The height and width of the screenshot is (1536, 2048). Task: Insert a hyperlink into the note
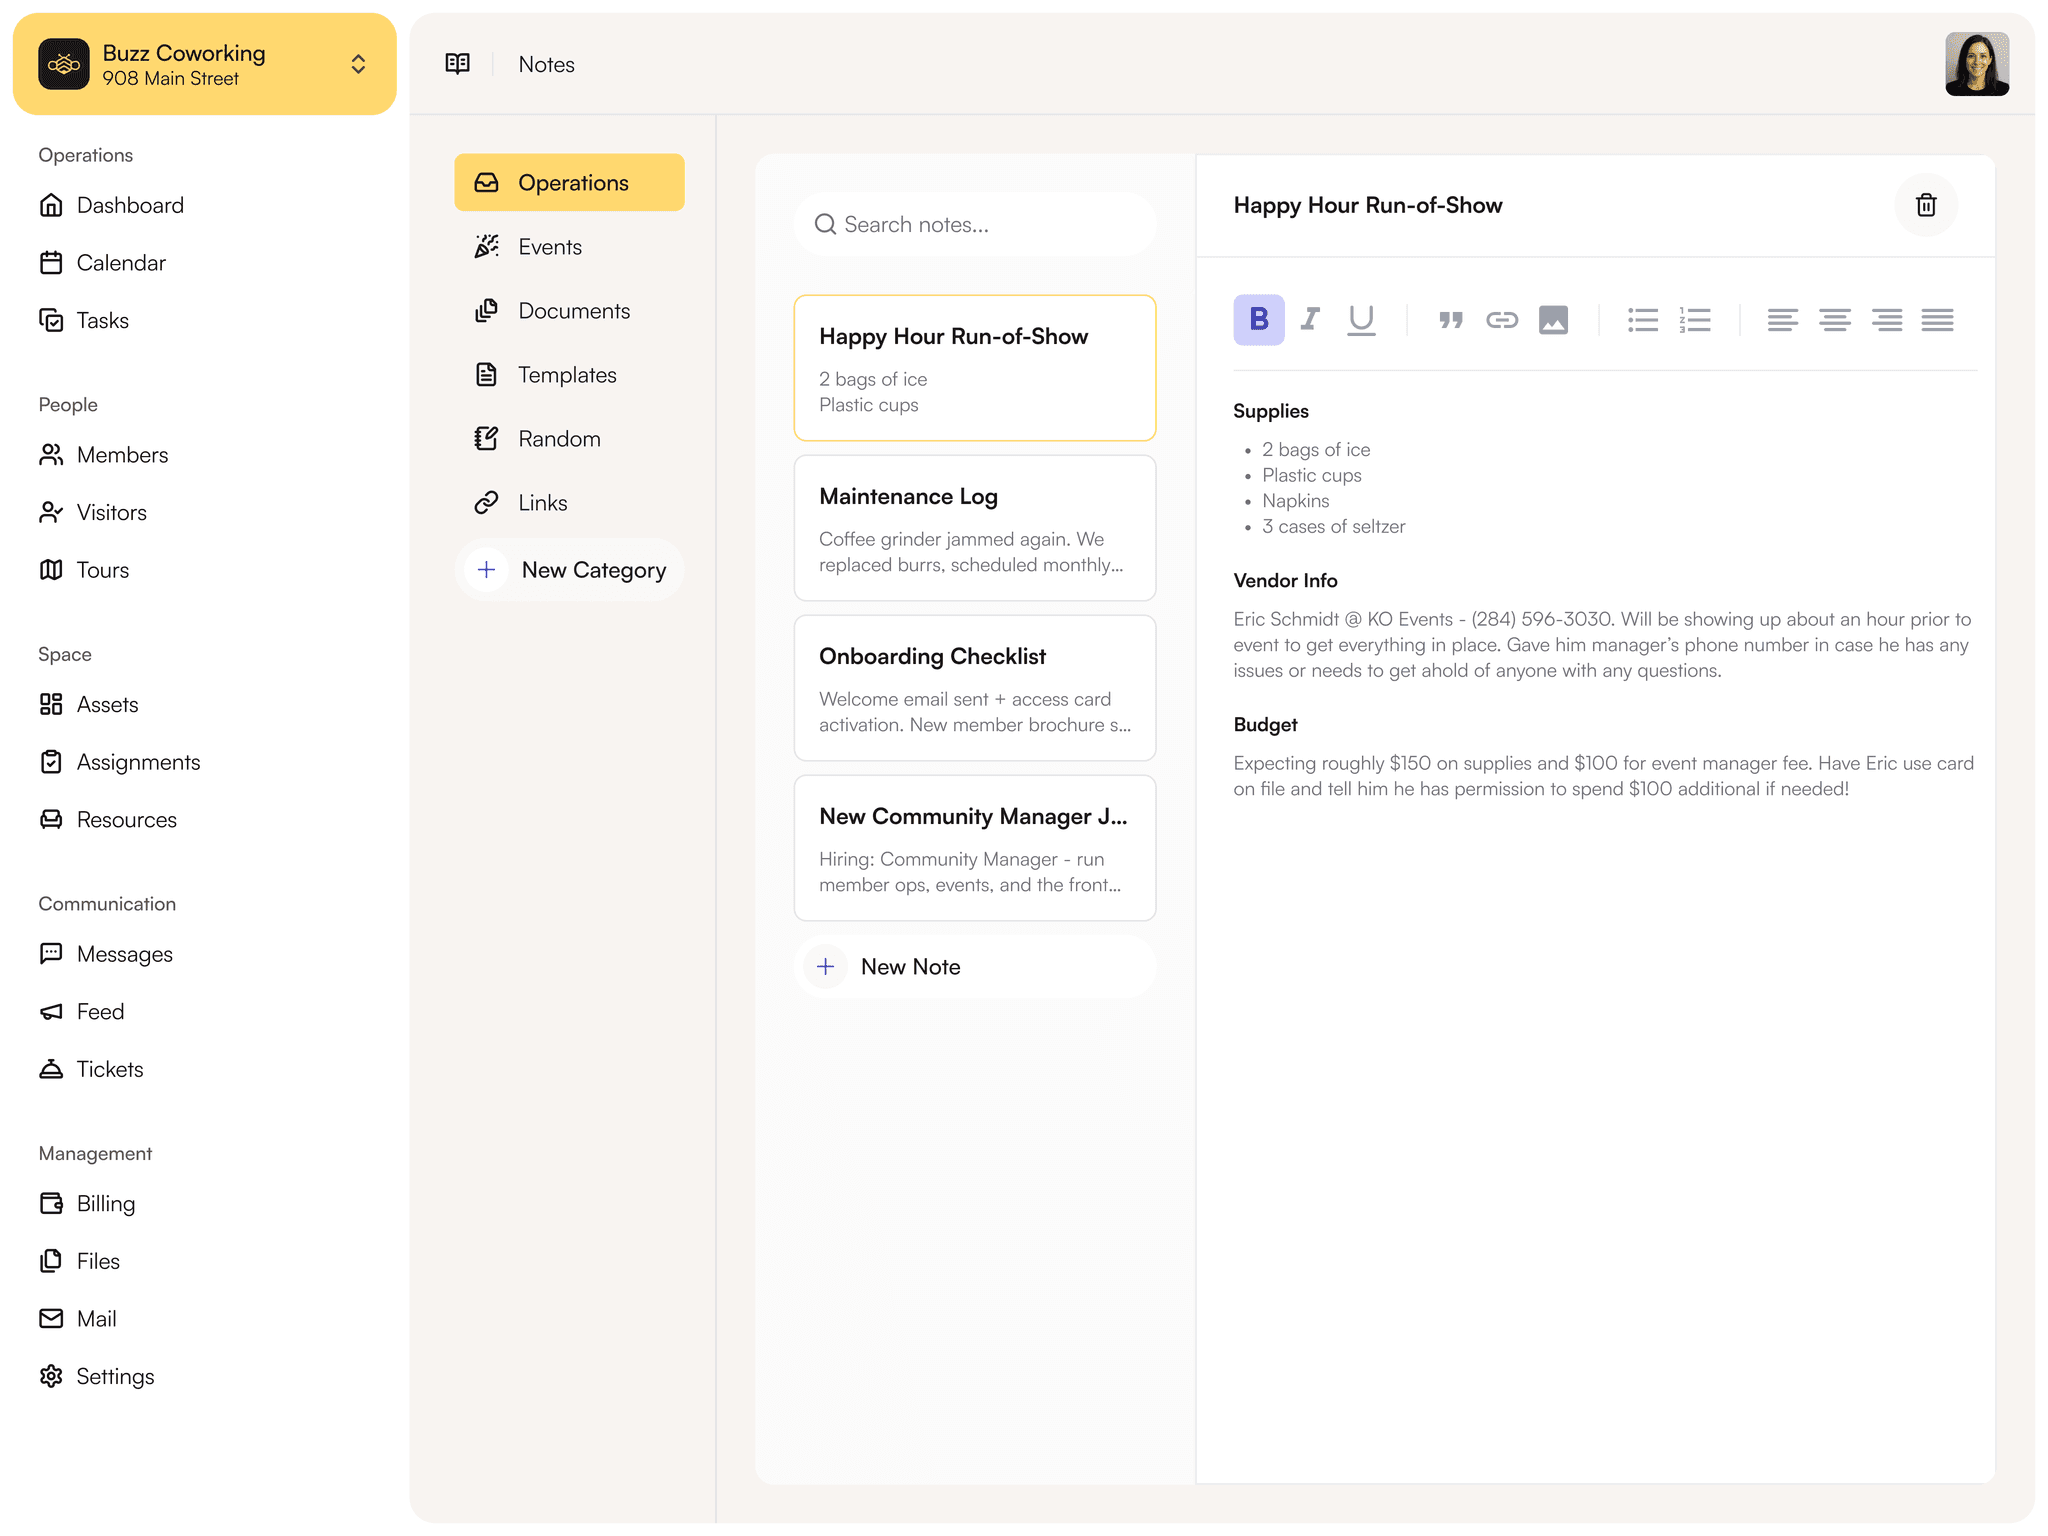pyautogui.click(x=1501, y=320)
